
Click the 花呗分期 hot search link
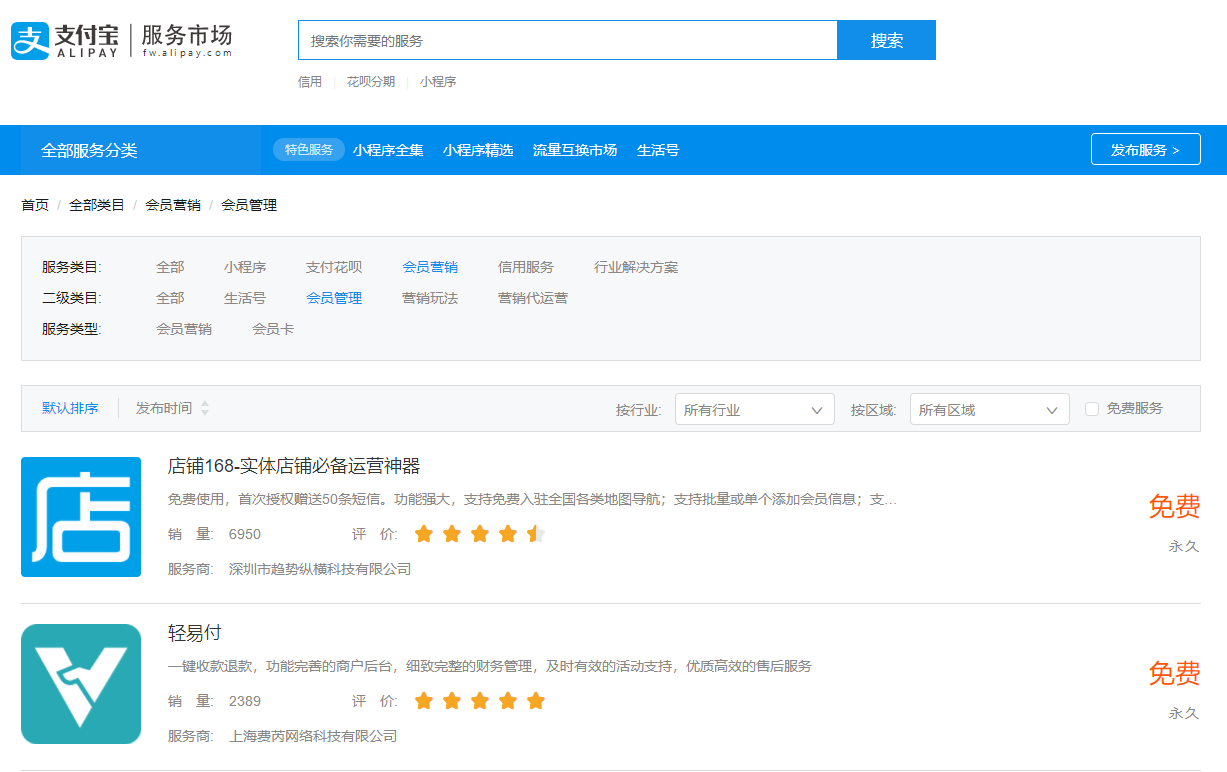click(368, 81)
